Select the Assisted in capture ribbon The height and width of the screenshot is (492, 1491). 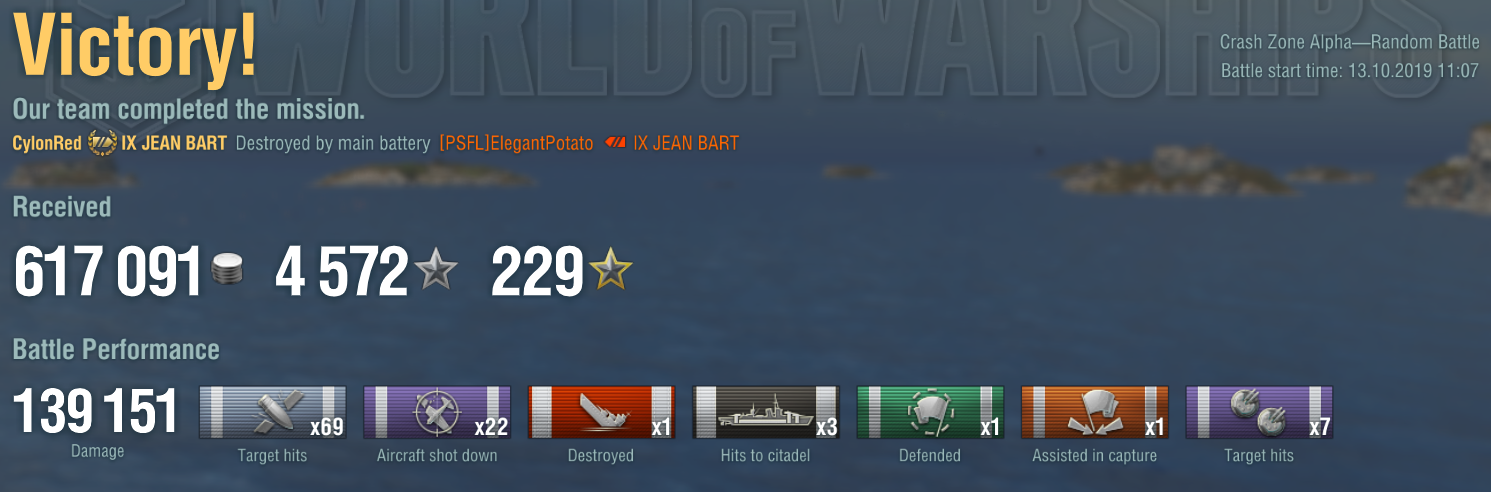click(x=1094, y=412)
